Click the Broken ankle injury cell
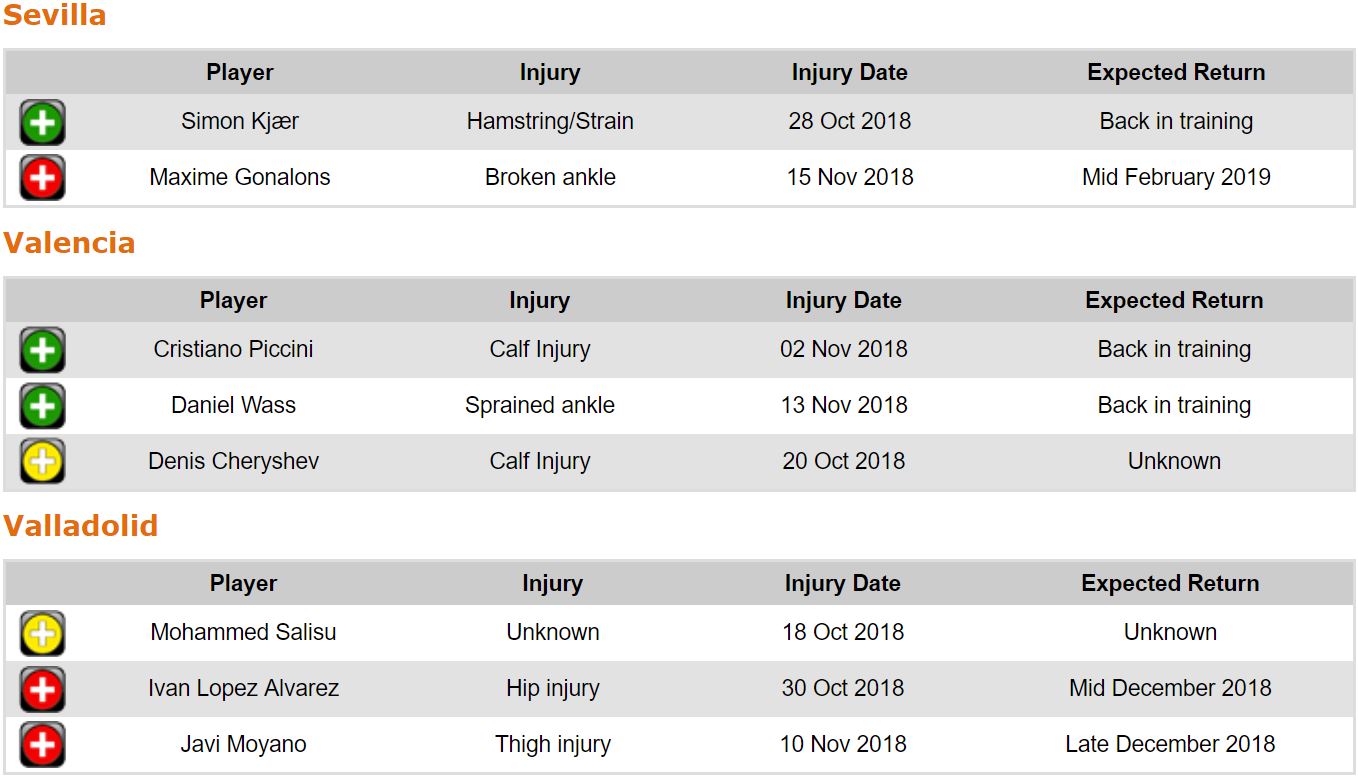 (x=550, y=178)
